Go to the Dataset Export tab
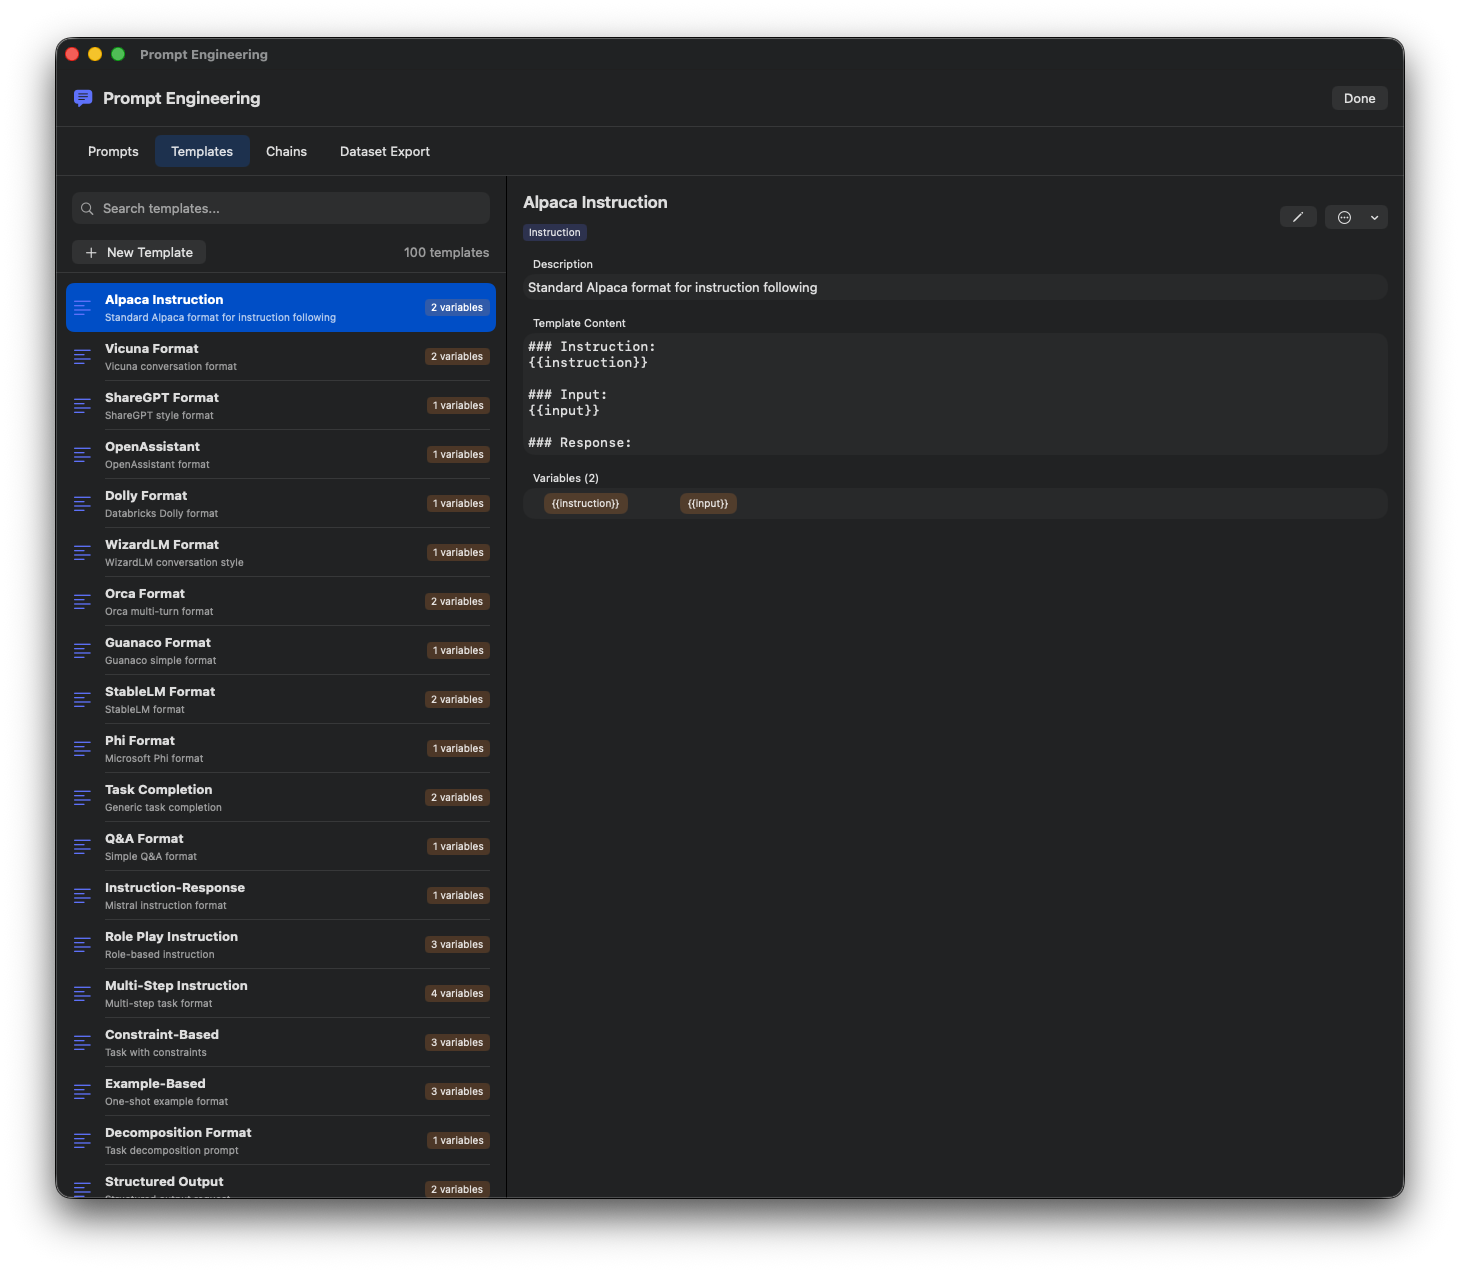The height and width of the screenshot is (1272, 1460). [x=385, y=152]
